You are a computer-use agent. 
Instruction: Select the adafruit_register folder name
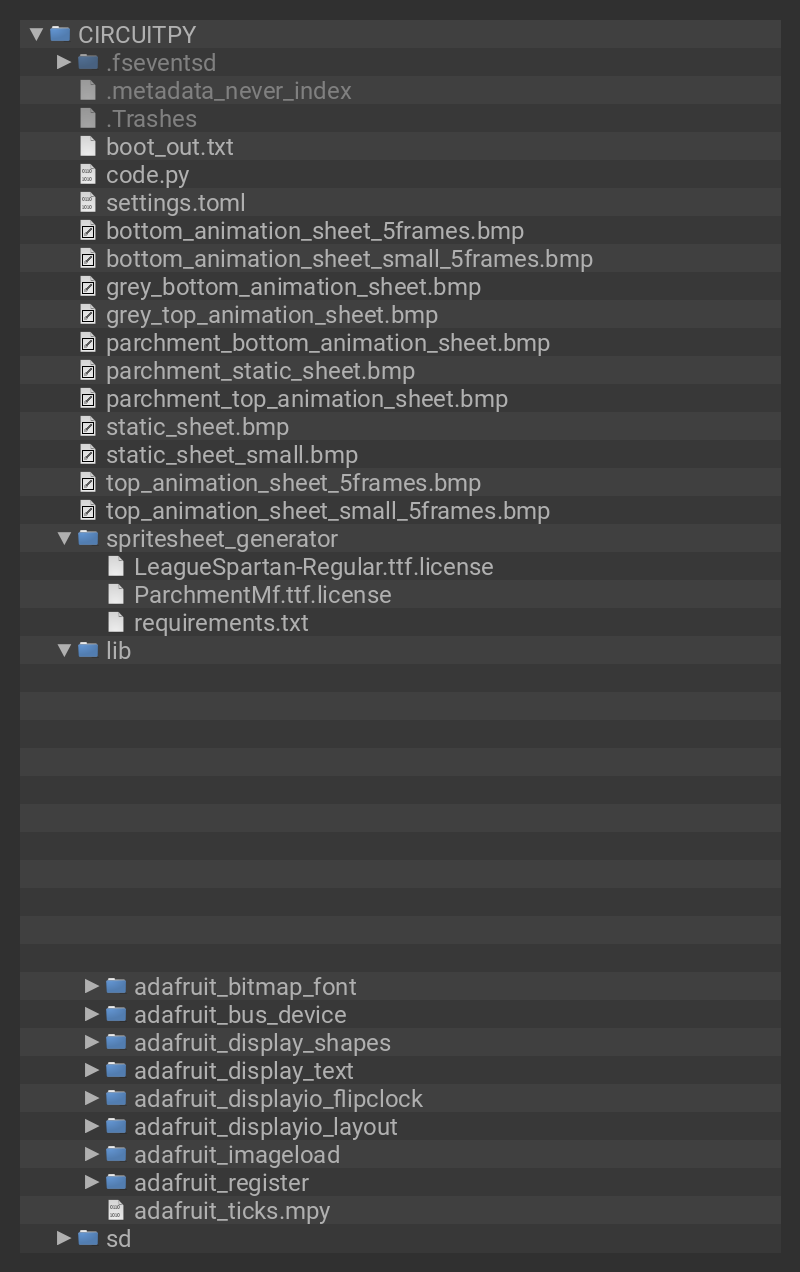coord(221,1183)
